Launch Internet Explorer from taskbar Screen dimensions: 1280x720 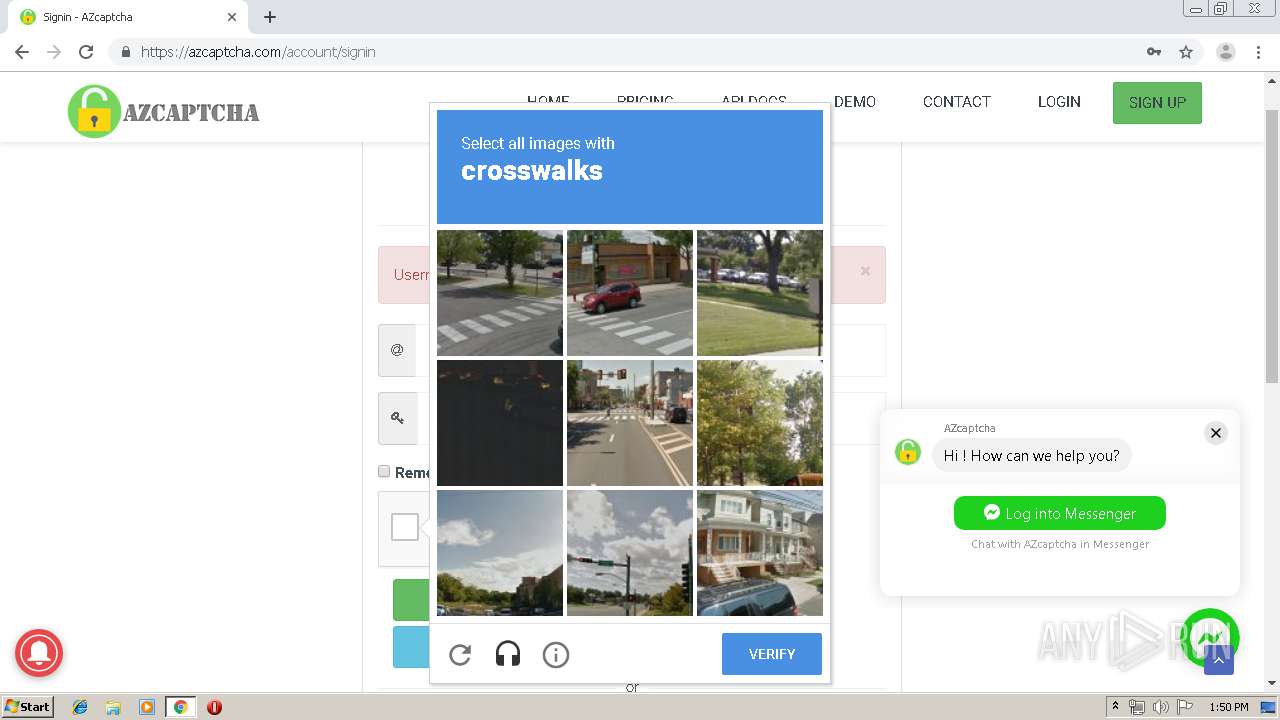(80, 707)
